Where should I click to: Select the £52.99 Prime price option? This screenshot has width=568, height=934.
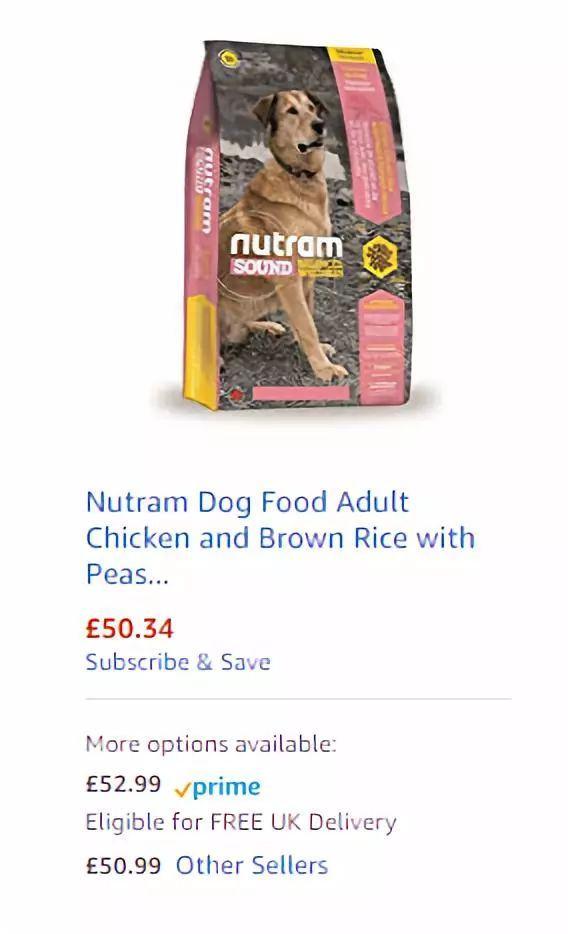123,784
